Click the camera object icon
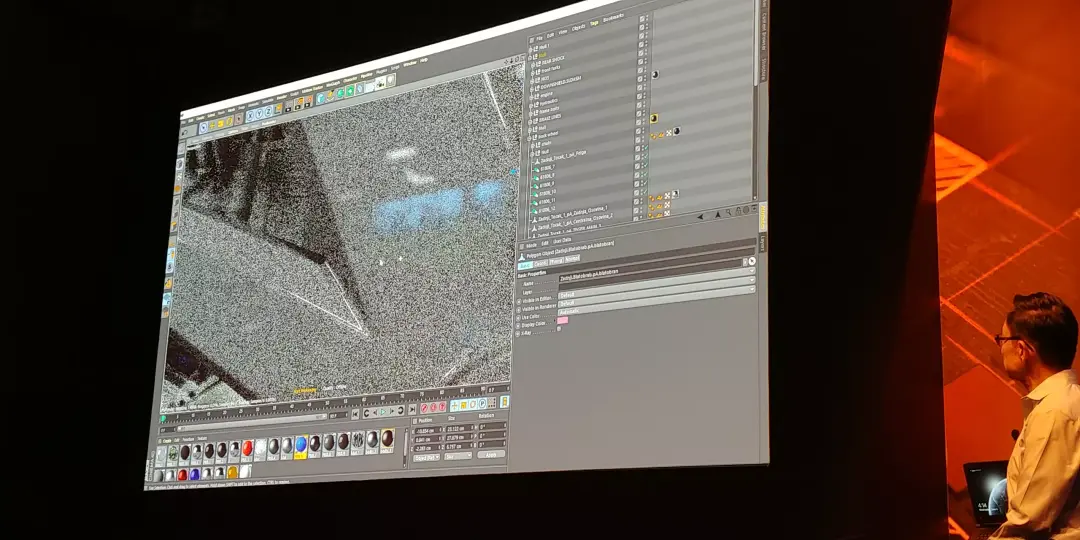The image size is (1080, 540). pyautogui.click(x=380, y=83)
